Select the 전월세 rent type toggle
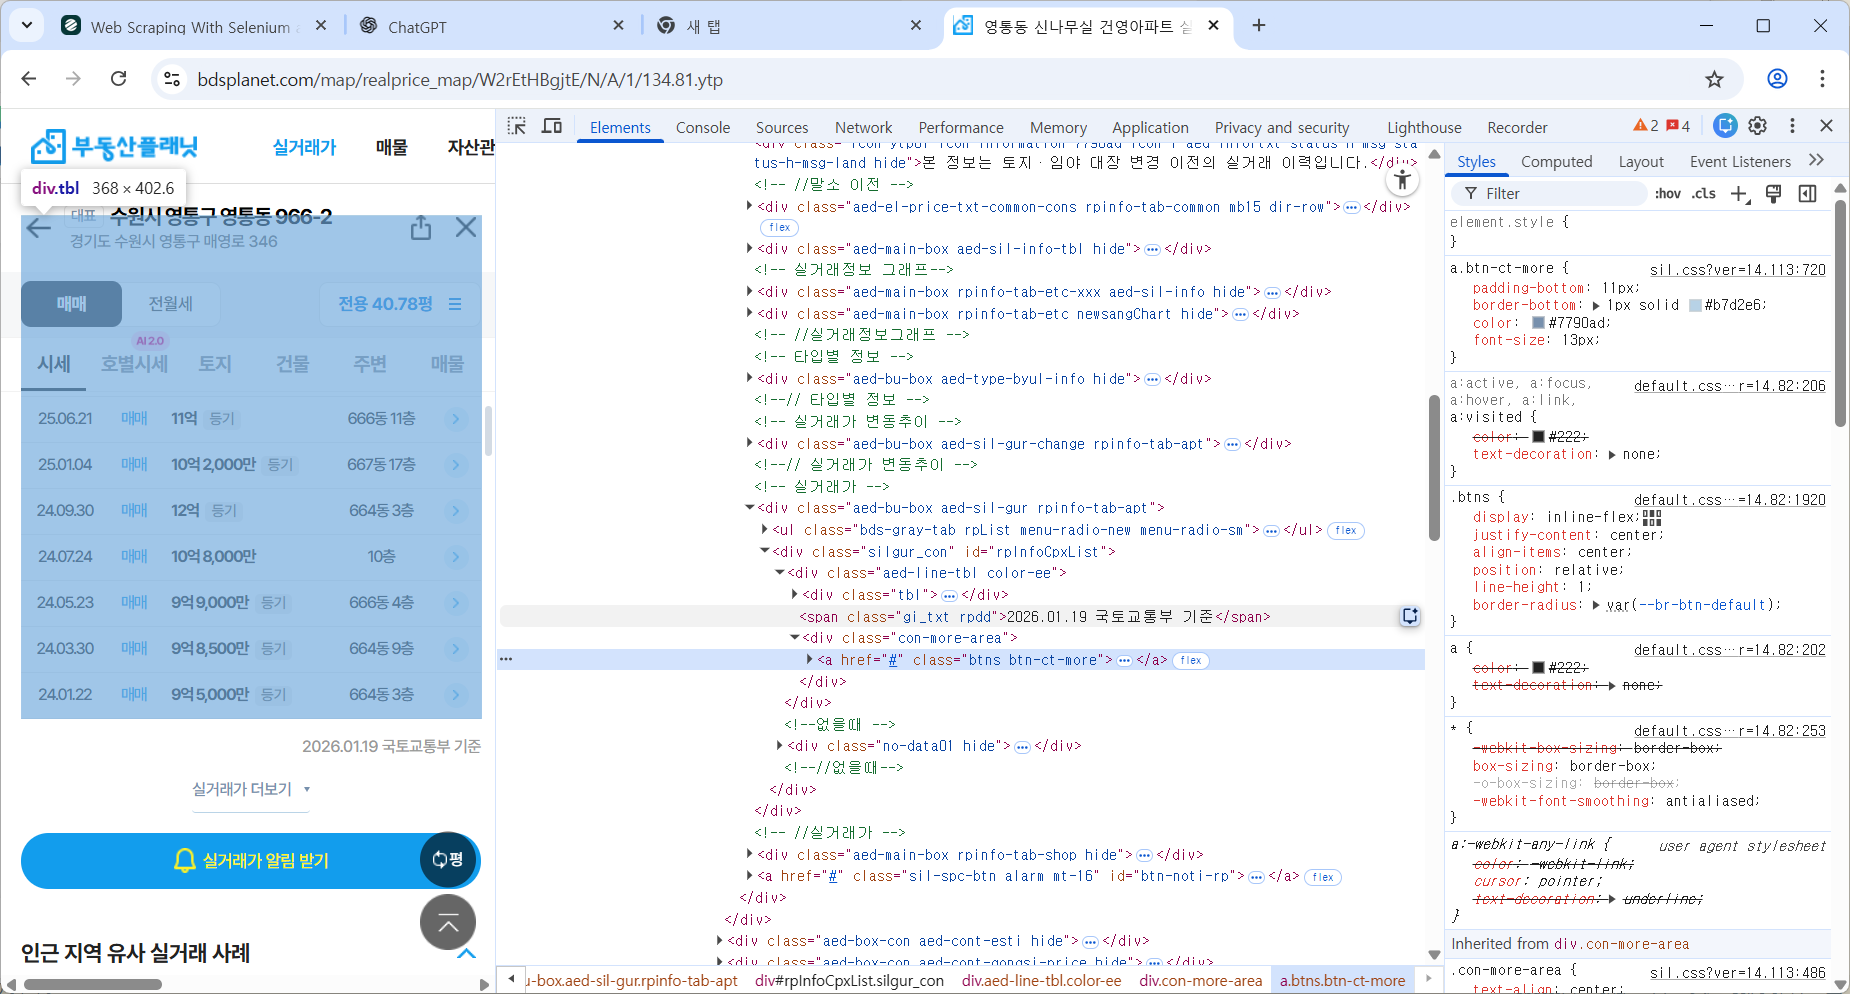Viewport: 1850px width, 994px height. (x=171, y=304)
